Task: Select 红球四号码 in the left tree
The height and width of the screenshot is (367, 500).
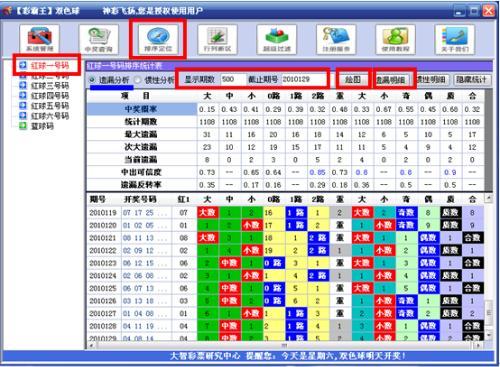Action: click(x=49, y=96)
